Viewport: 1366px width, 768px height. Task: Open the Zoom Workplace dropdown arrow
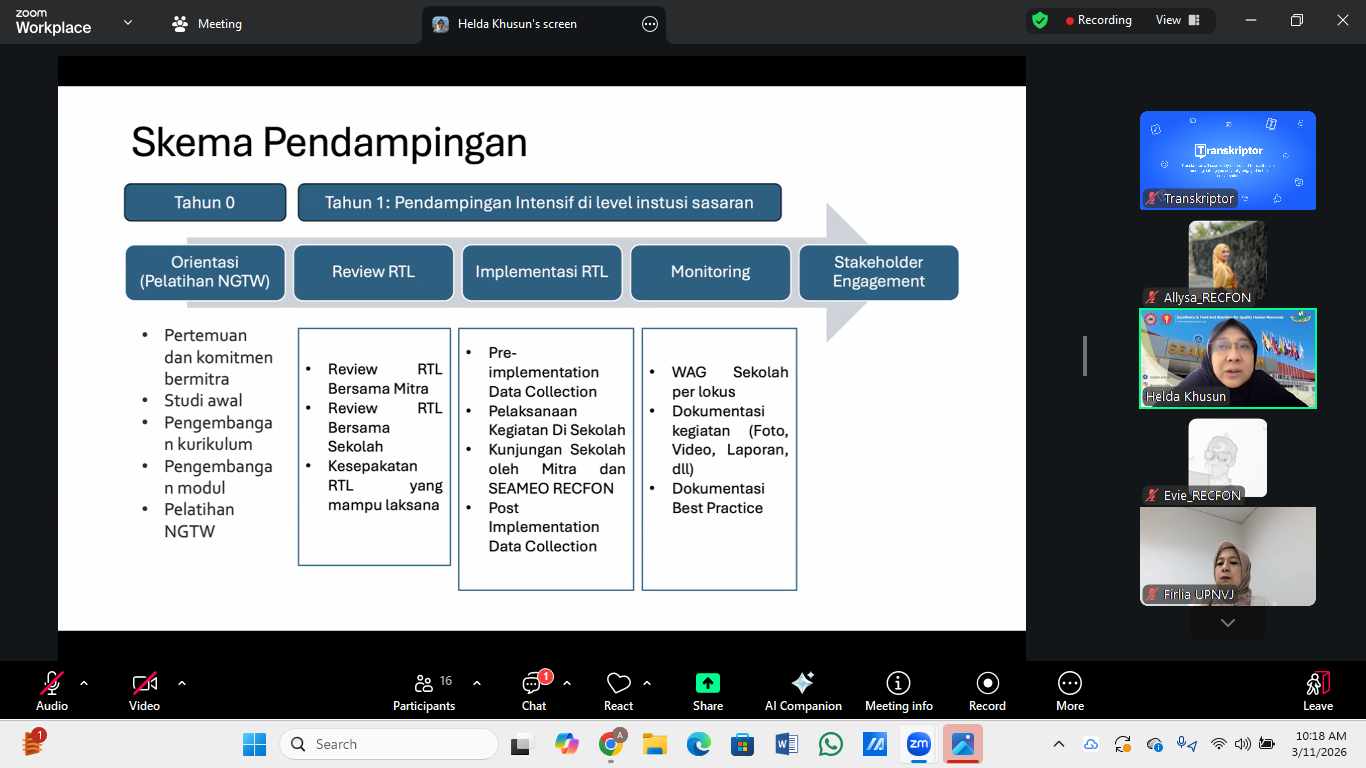(128, 23)
